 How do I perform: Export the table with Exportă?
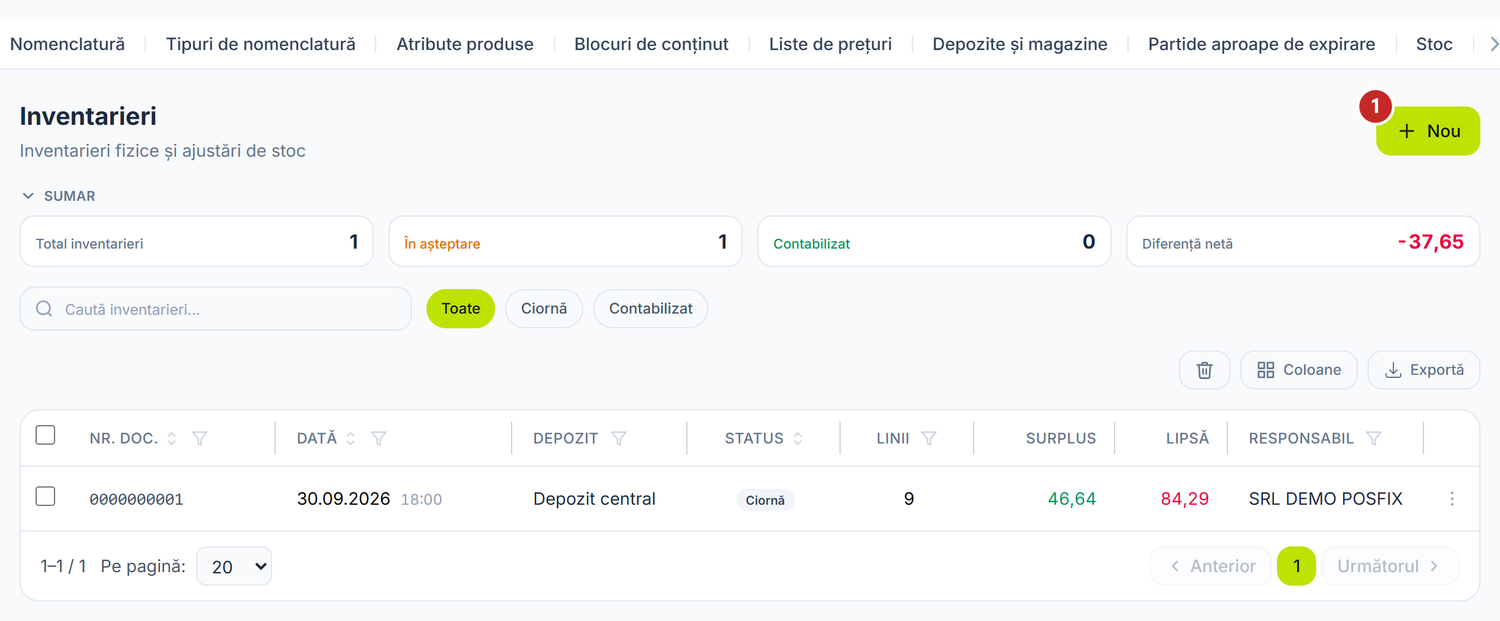(1424, 370)
